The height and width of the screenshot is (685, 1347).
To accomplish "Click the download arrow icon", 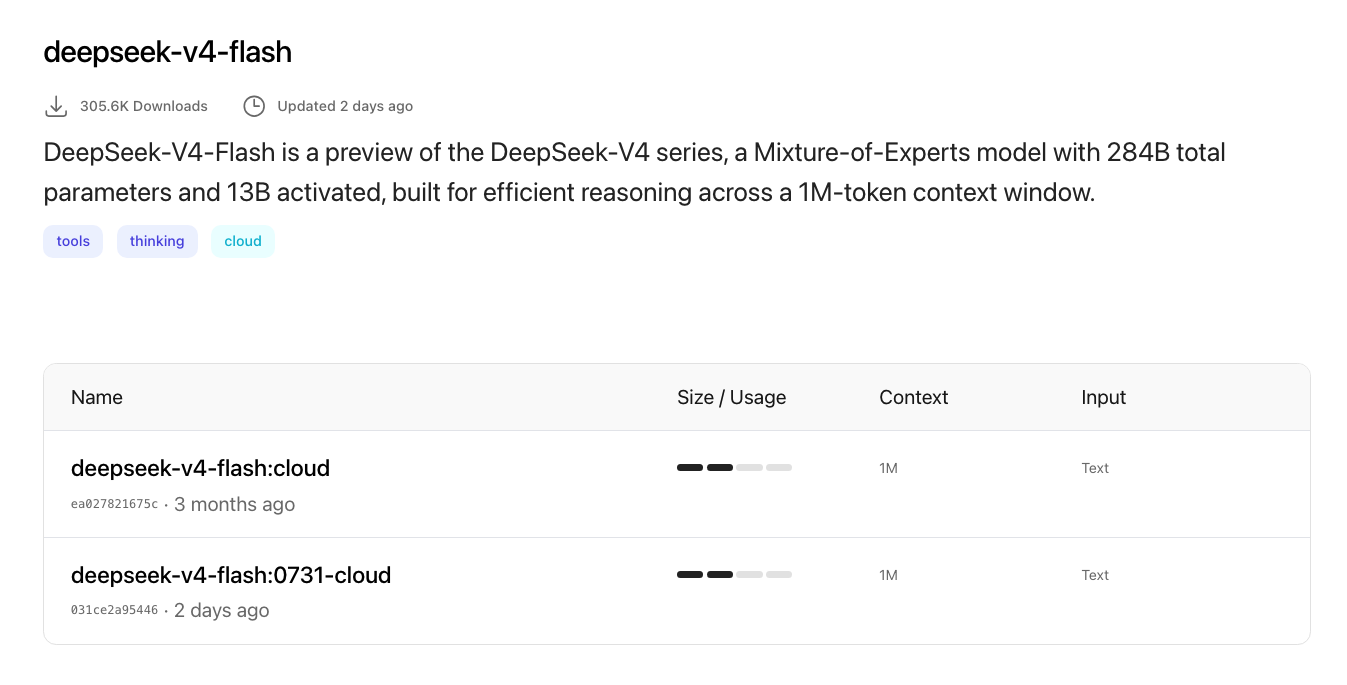I will click(x=56, y=106).
